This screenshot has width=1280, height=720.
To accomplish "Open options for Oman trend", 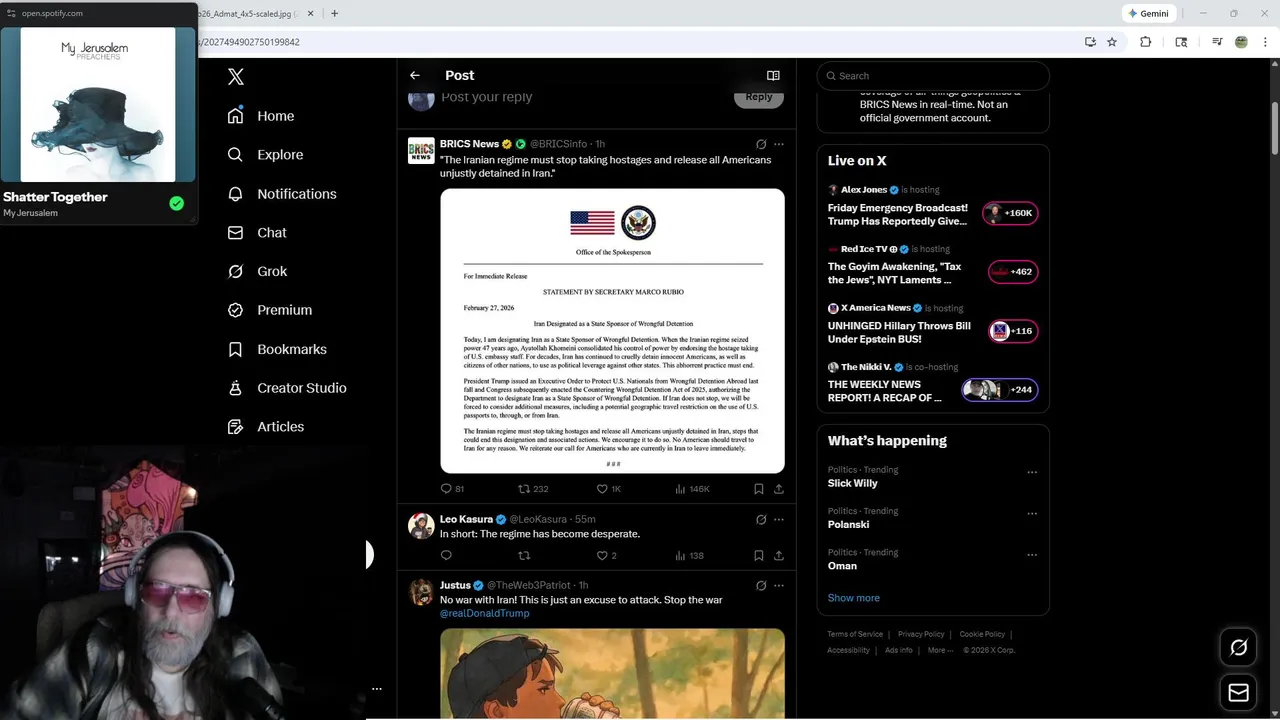I will coord(1032,555).
